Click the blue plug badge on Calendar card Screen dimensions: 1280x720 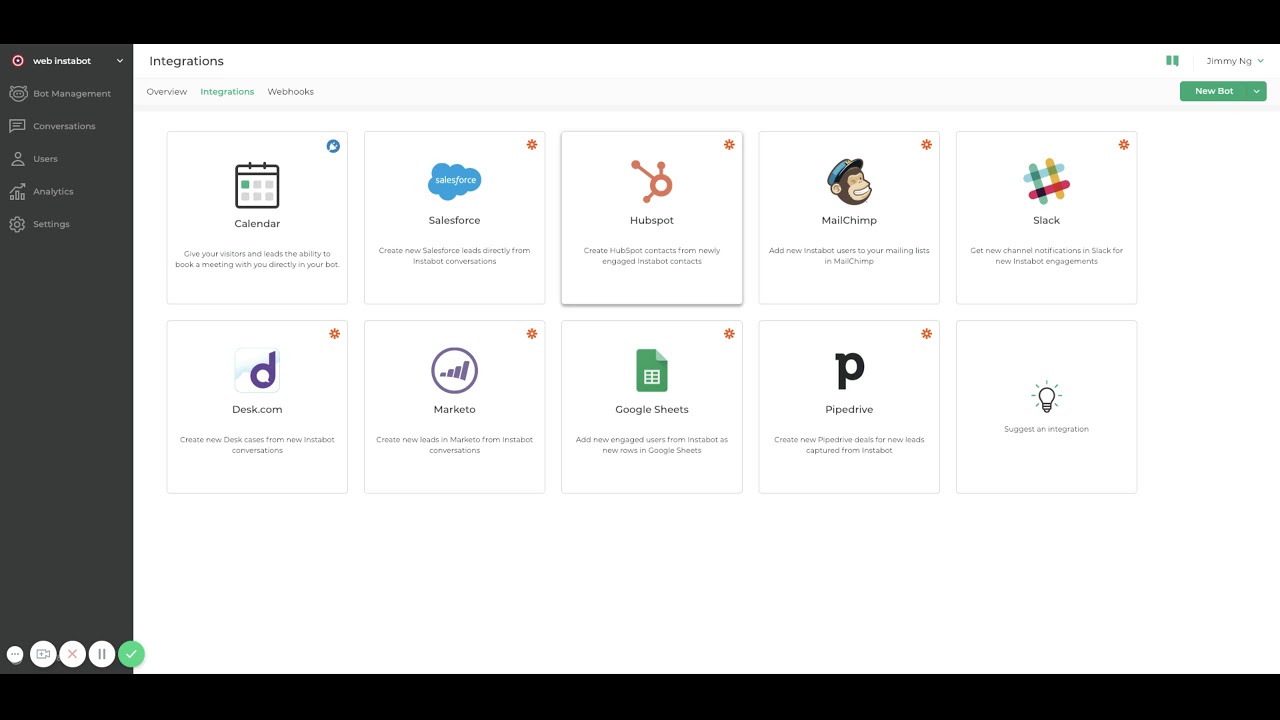pos(334,146)
